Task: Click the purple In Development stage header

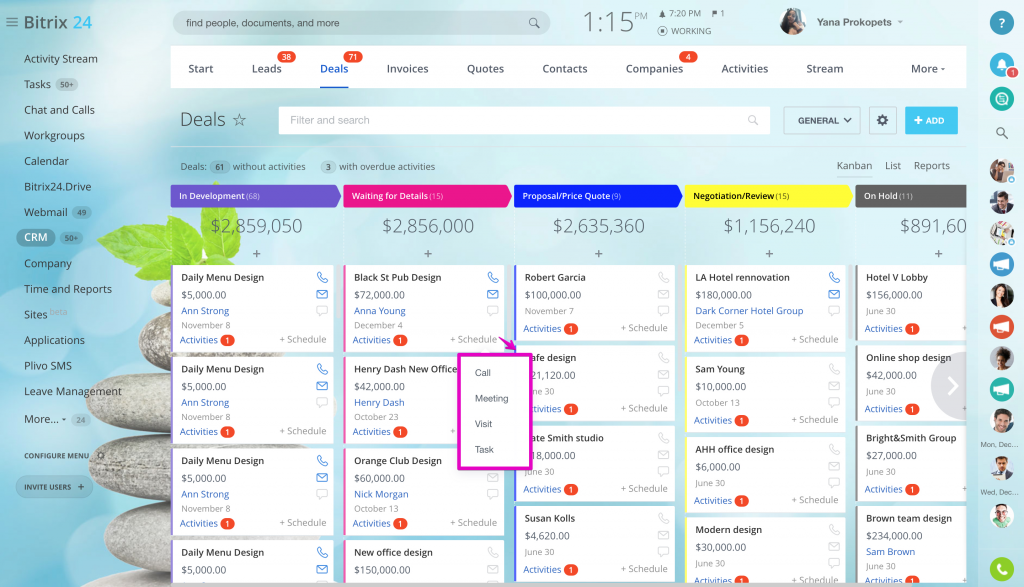Action: [x=255, y=196]
